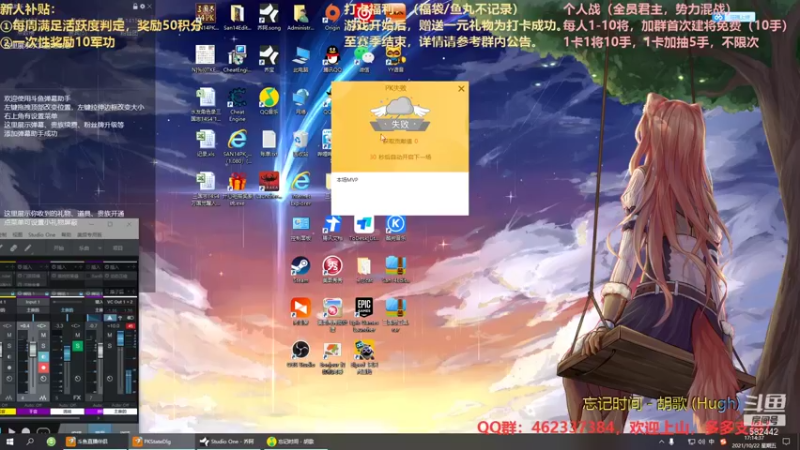Open the 视图 menu in Studio One
800x450 pixels.
coord(18,235)
